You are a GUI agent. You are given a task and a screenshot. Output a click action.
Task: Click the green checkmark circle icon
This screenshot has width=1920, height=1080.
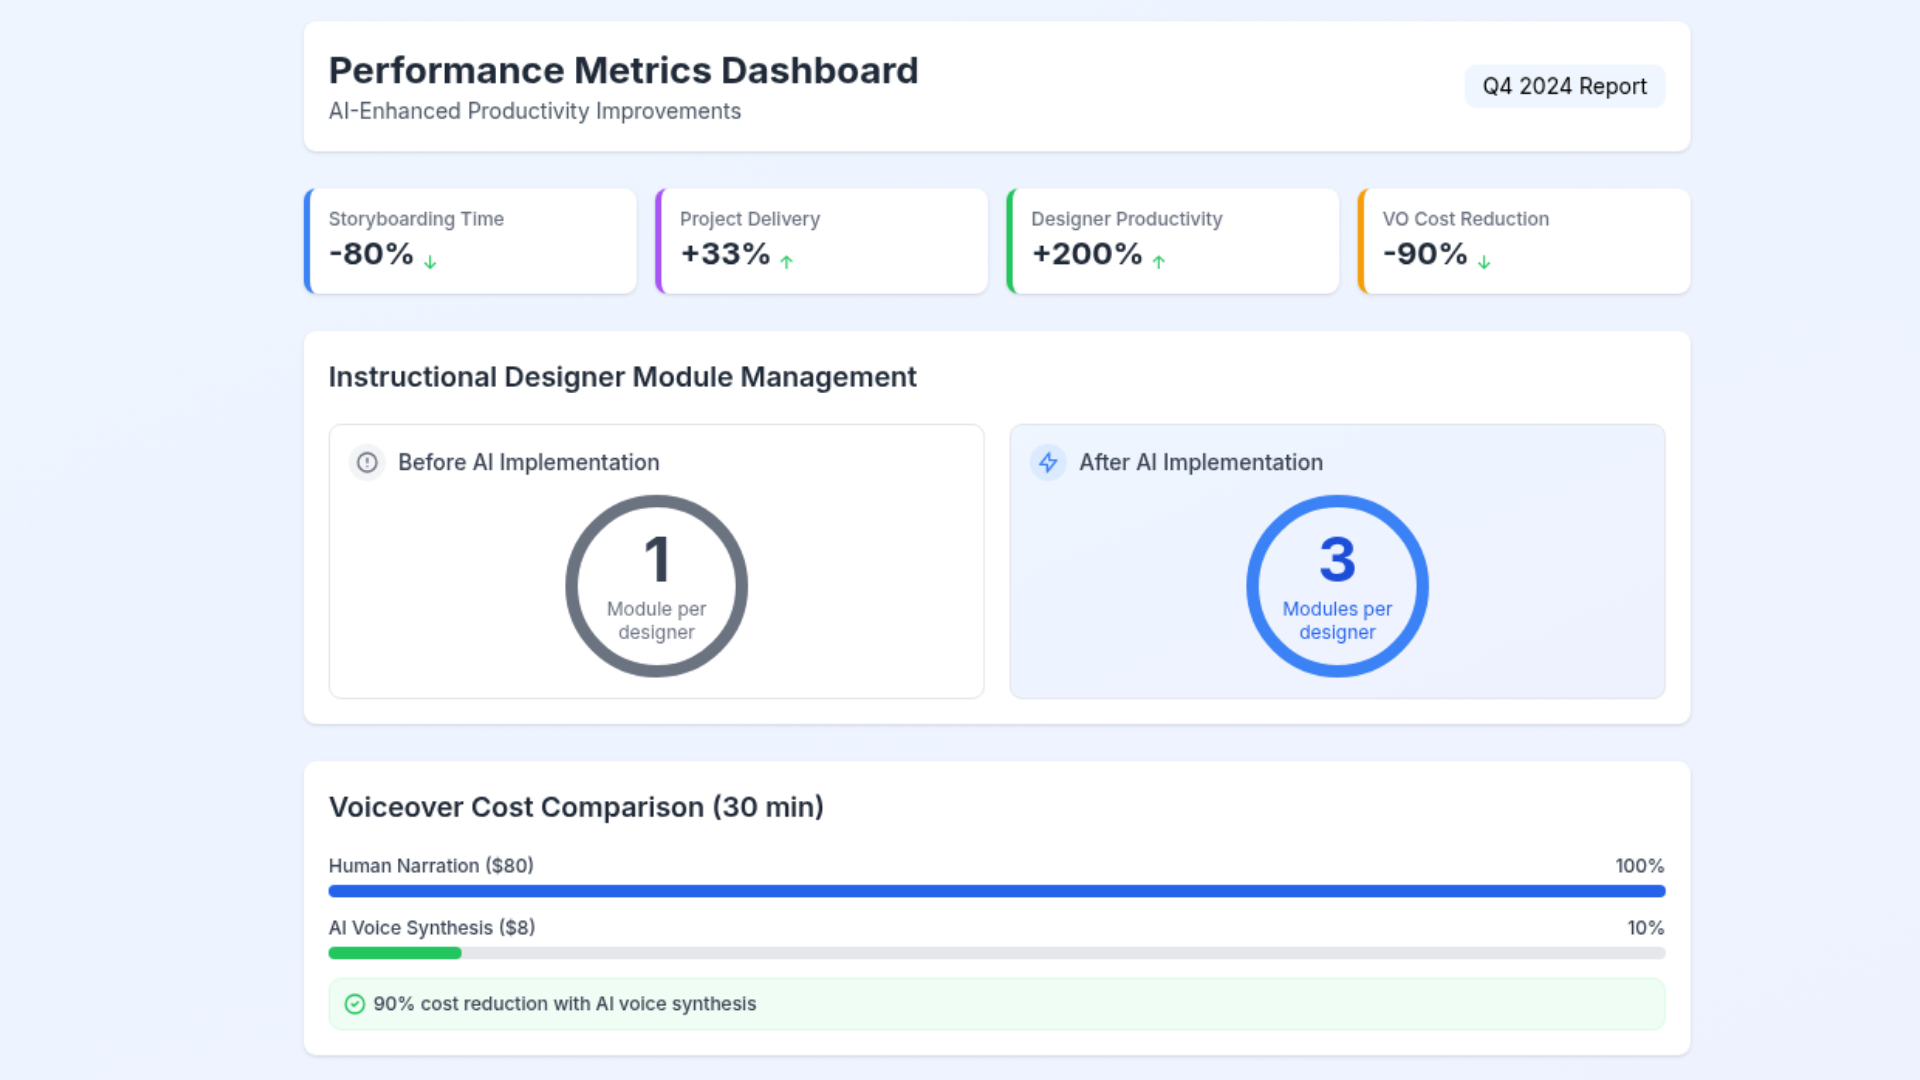(x=354, y=1004)
